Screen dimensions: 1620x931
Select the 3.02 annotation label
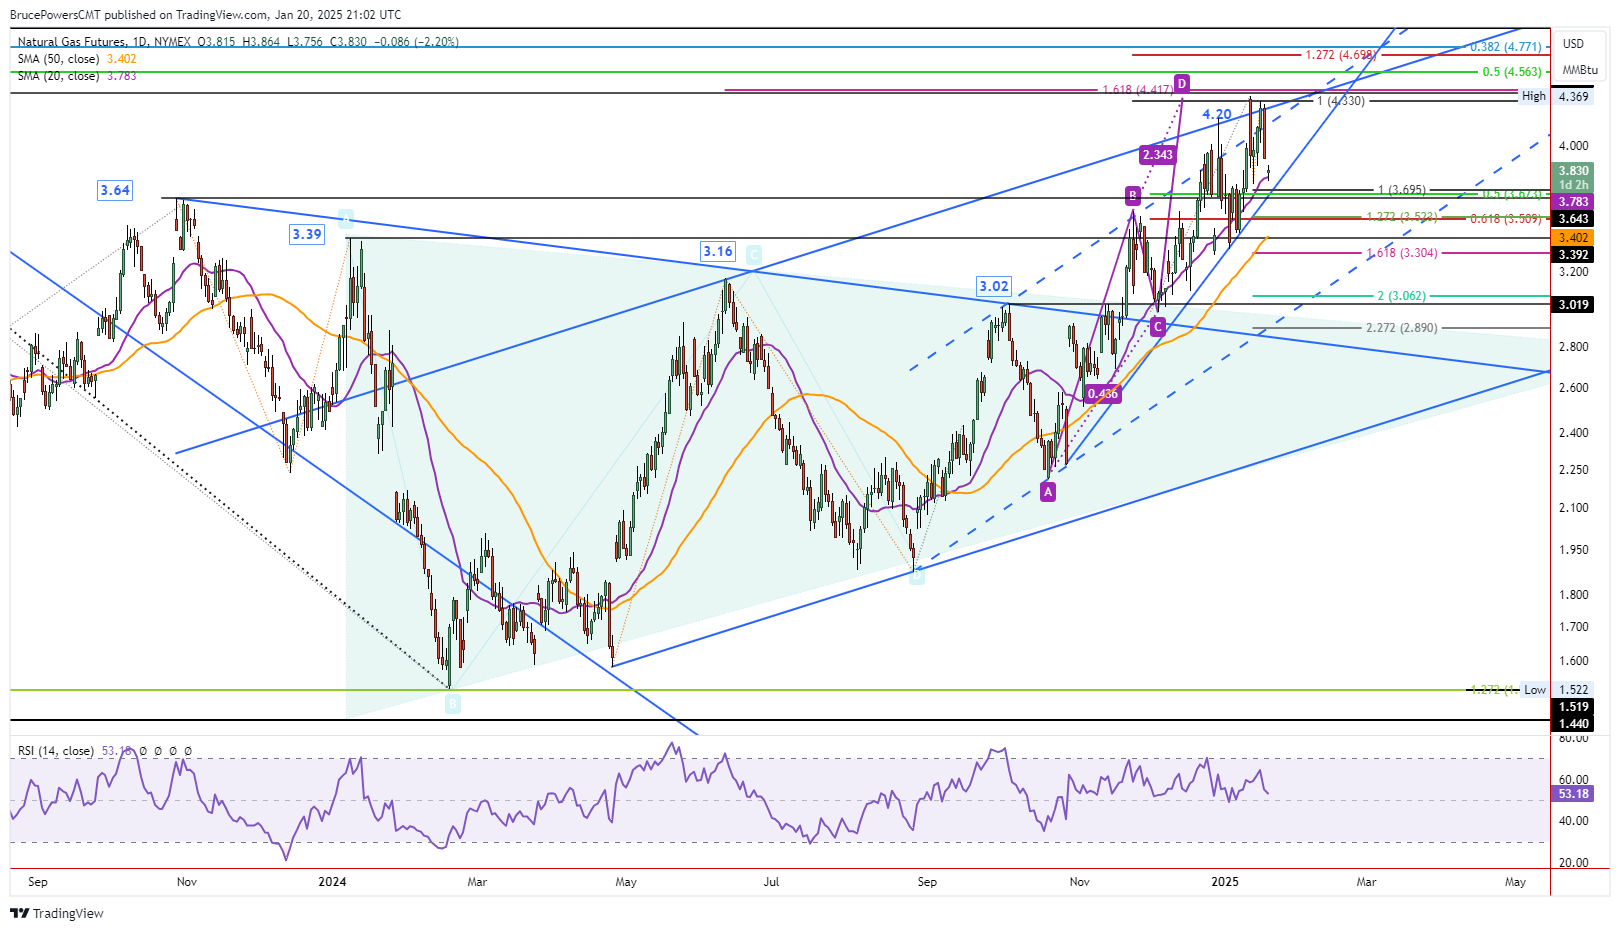pos(994,286)
